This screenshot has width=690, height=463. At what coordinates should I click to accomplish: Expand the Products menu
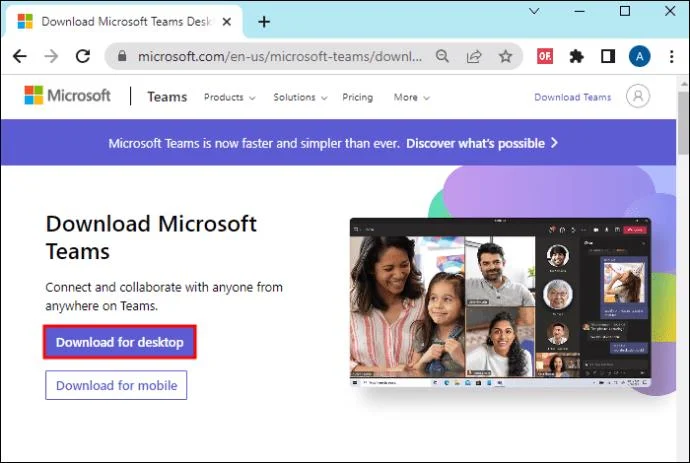(x=229, y=97)
